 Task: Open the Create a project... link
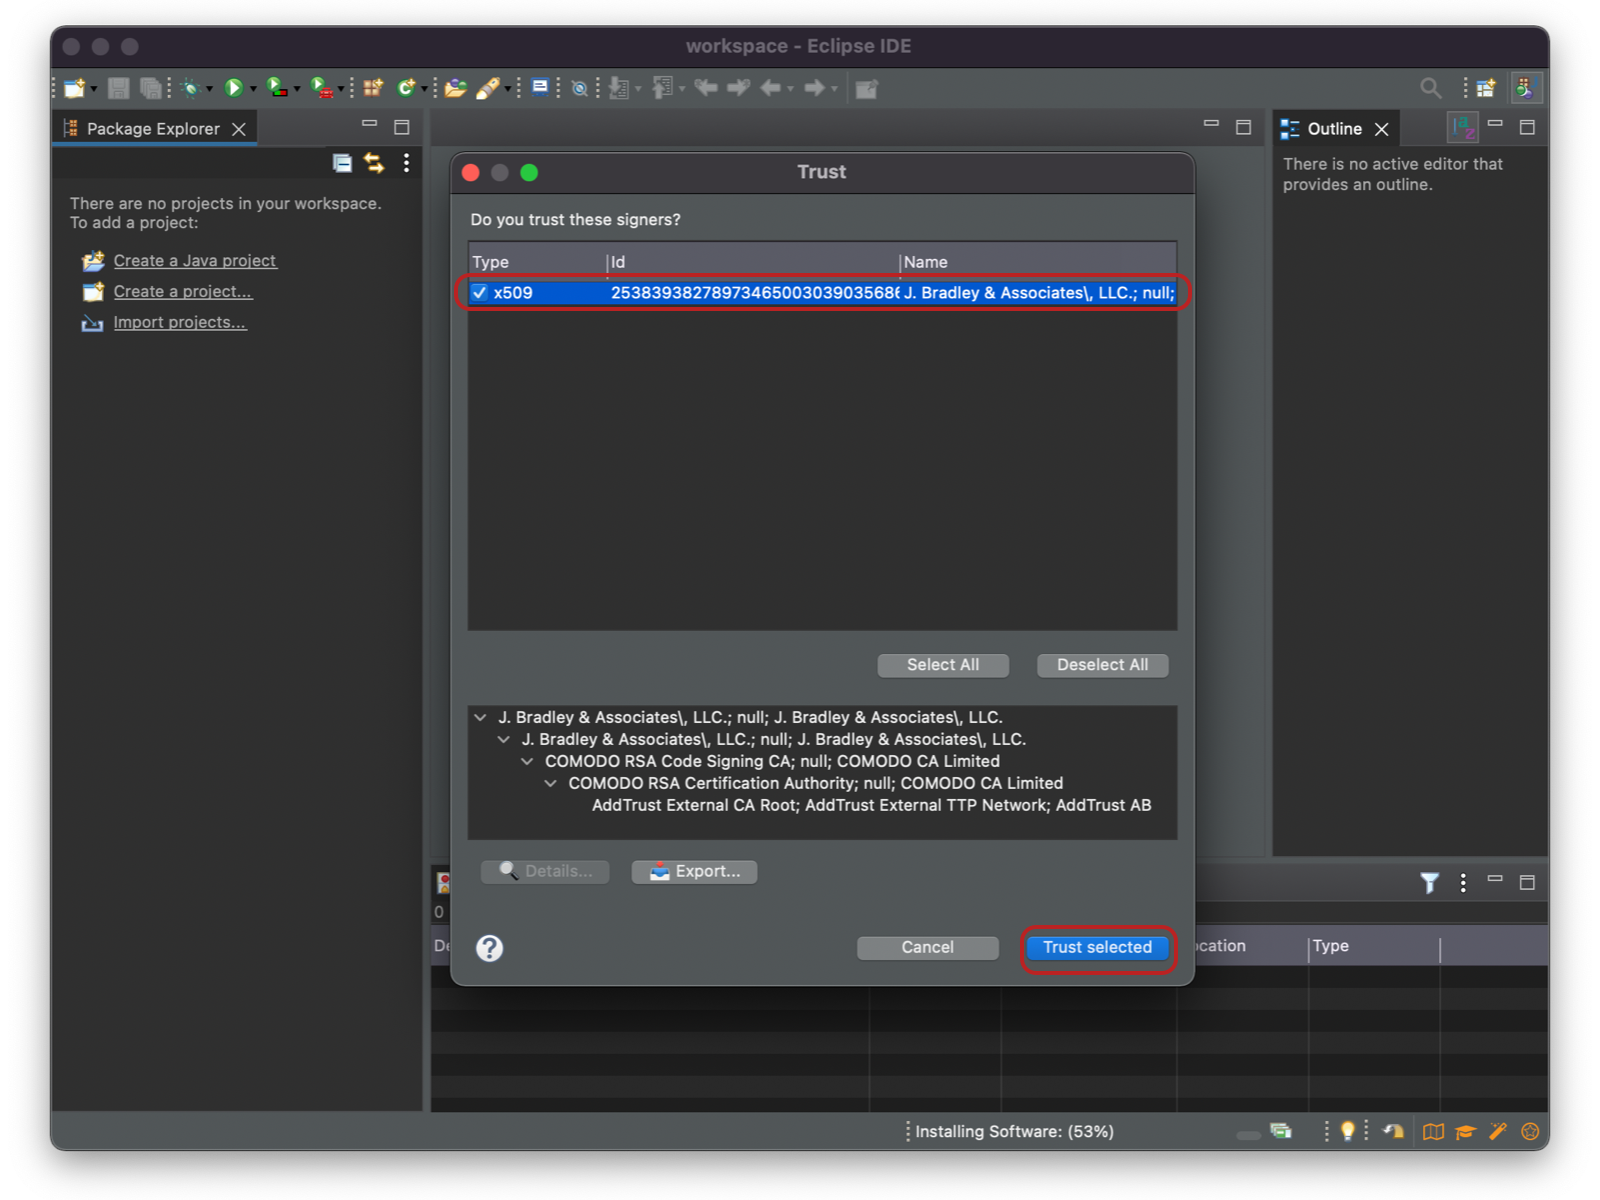coord(183,292)
